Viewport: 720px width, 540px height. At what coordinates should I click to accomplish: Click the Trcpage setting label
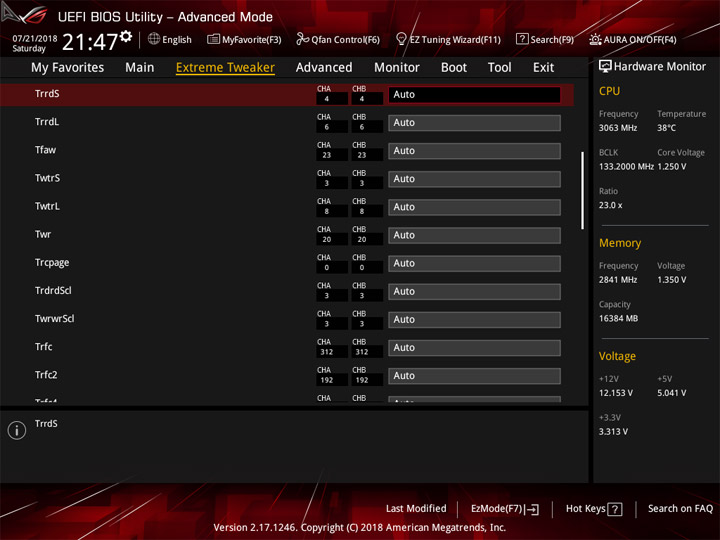point(52,263)
